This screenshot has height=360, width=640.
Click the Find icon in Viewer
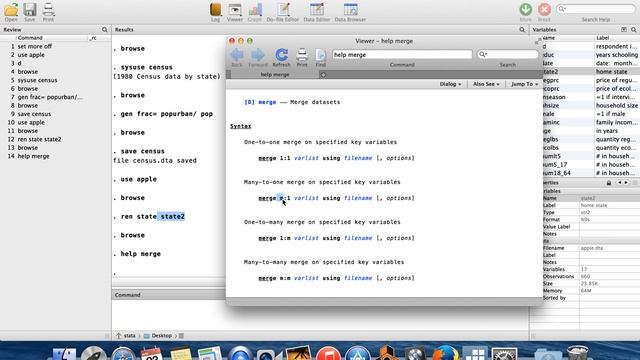pyautogui.click(x=321, y=58)
